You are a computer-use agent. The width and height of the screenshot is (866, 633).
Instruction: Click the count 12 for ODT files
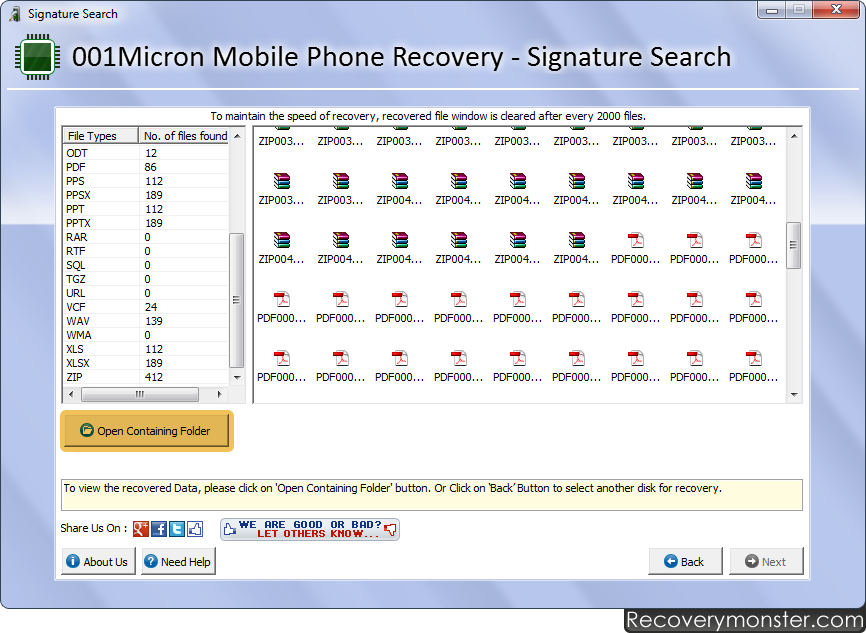[151, 153]
